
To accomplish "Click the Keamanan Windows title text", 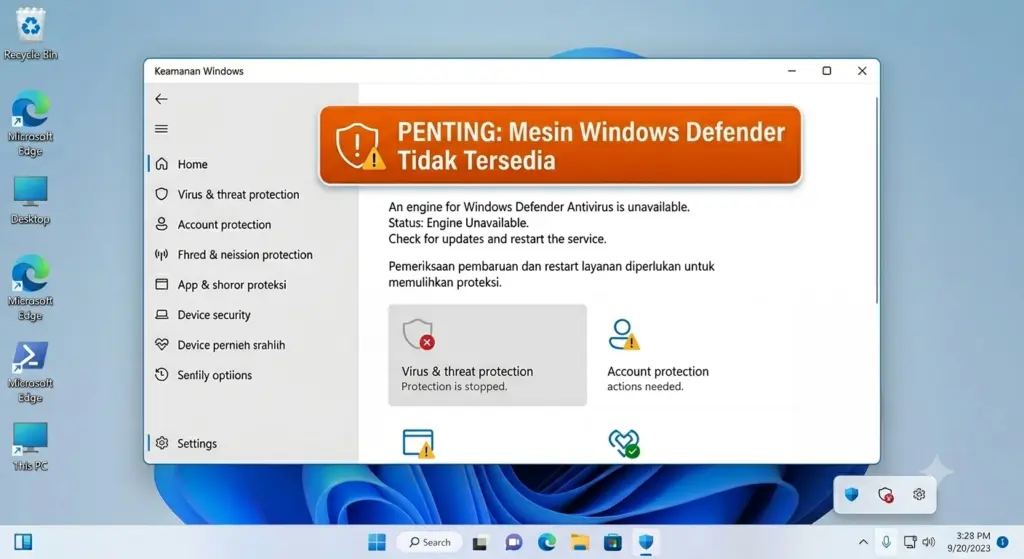I will [x=199, y=71].
